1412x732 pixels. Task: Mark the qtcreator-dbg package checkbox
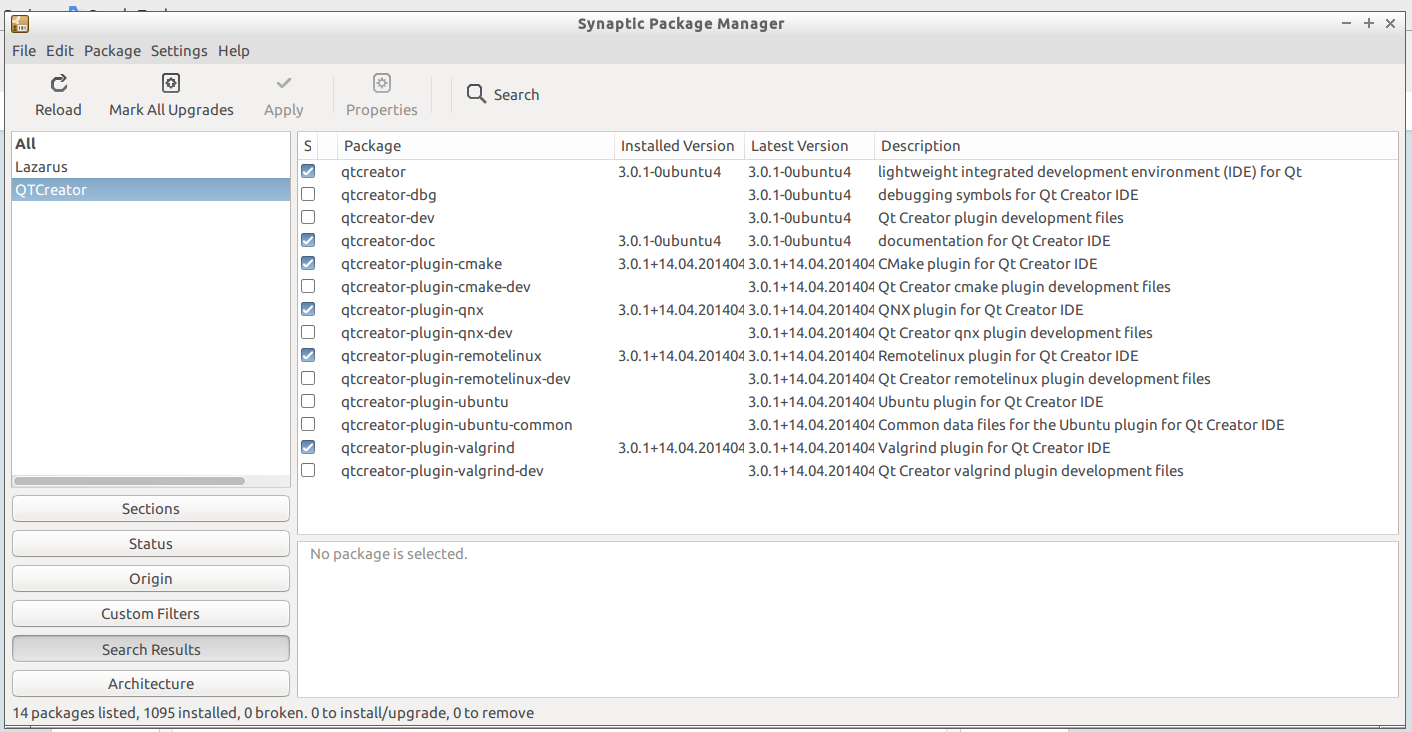click(308, 194)
